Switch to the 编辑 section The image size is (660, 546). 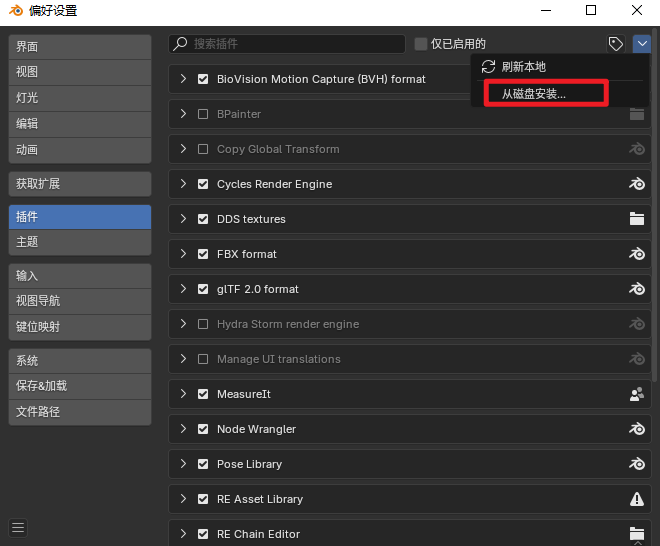pos(80,124)
